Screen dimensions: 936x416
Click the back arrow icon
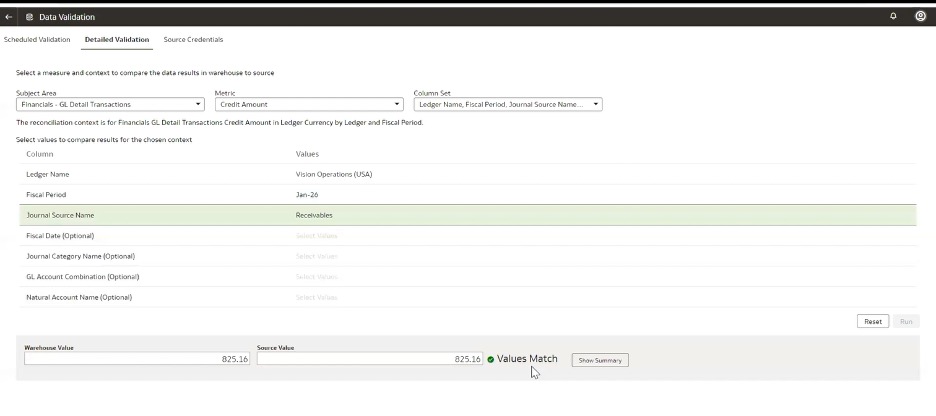[8, 17]
